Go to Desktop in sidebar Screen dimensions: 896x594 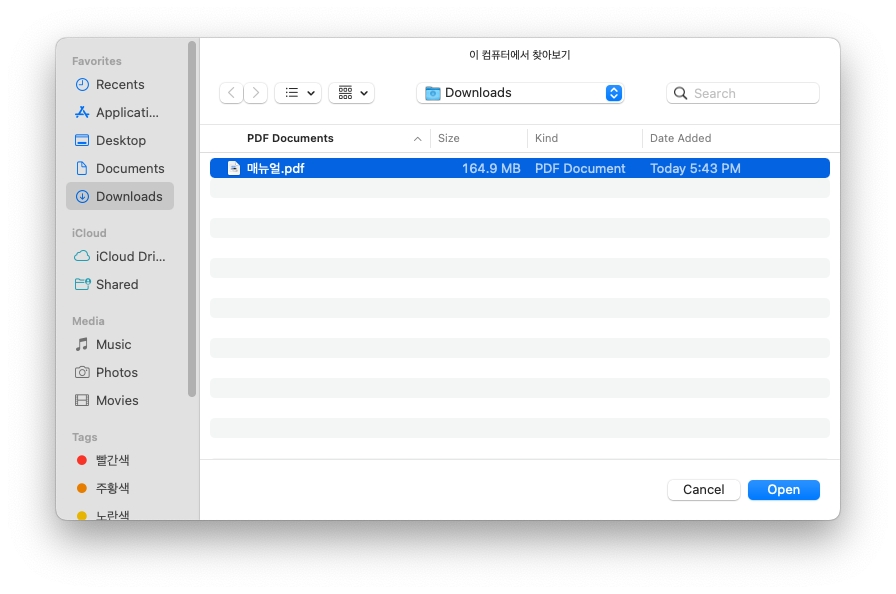tap(120, 141)
